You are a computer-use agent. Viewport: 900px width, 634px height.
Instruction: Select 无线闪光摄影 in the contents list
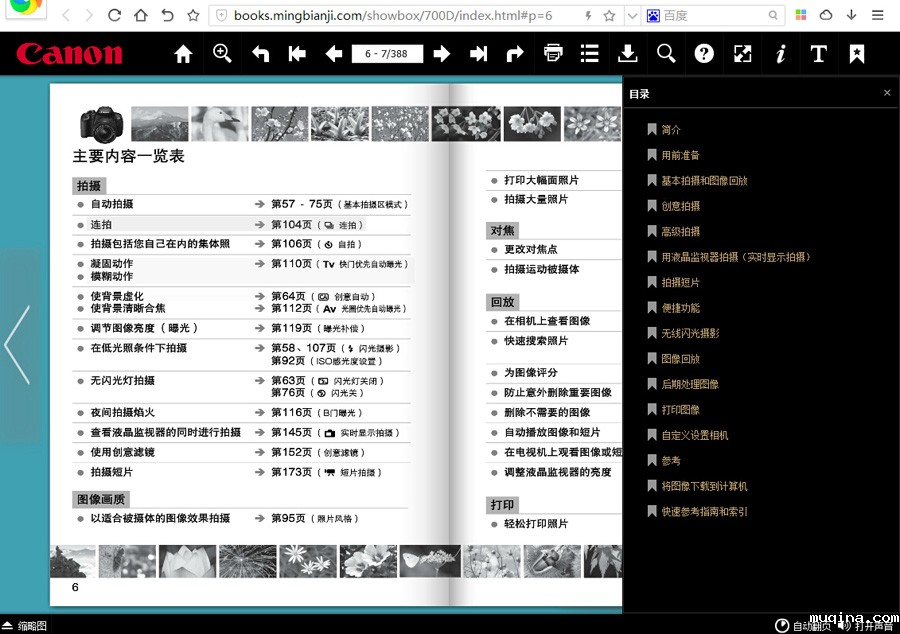coord(689,333)
